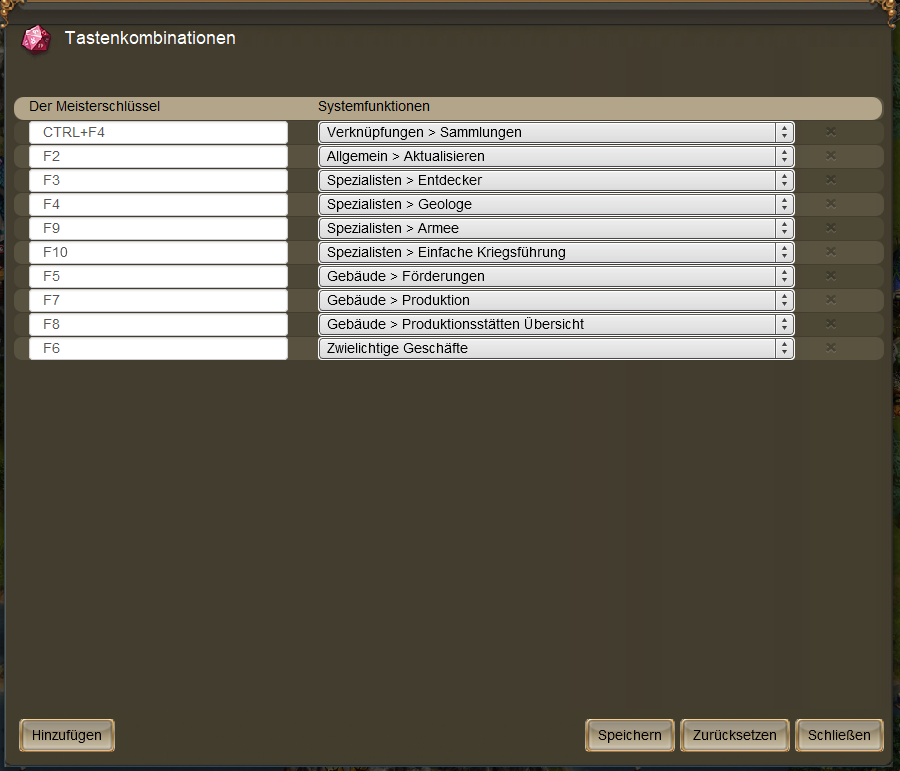Image resolution: width=900 pixels, height=771 pixels.
Task: Open Gebäude > Produktionsstätten Übersicht dropdown
Action: click(x=556, y=324)
